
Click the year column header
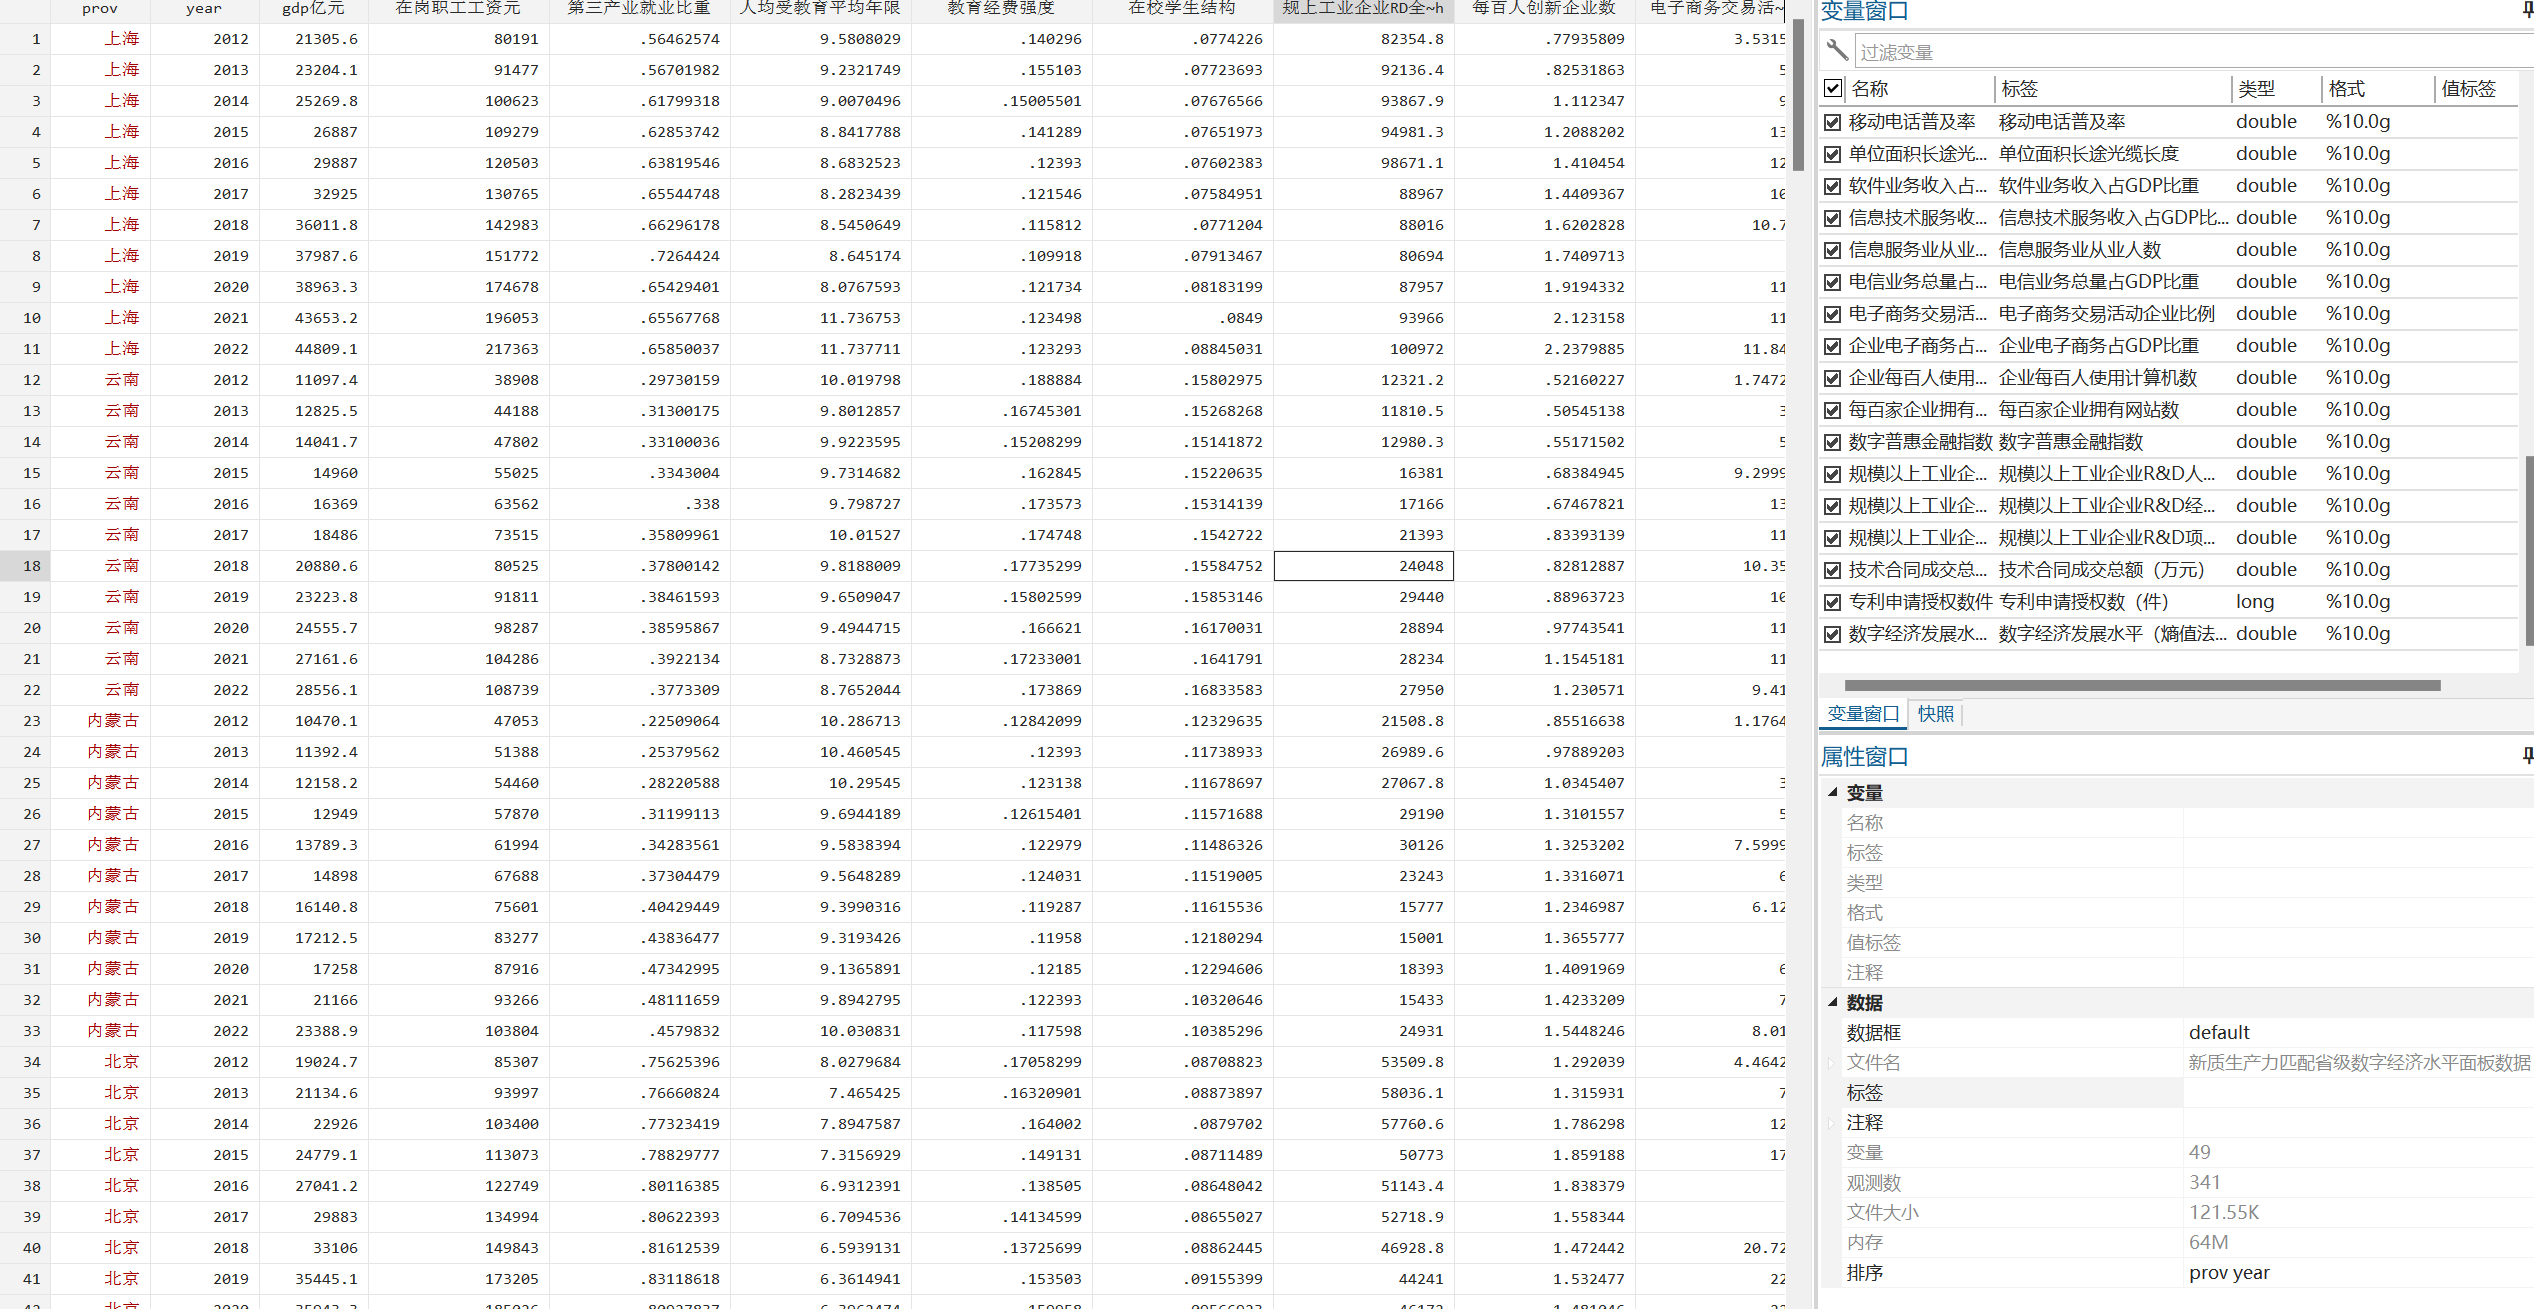pyautogui.click(x=204, y=9)
